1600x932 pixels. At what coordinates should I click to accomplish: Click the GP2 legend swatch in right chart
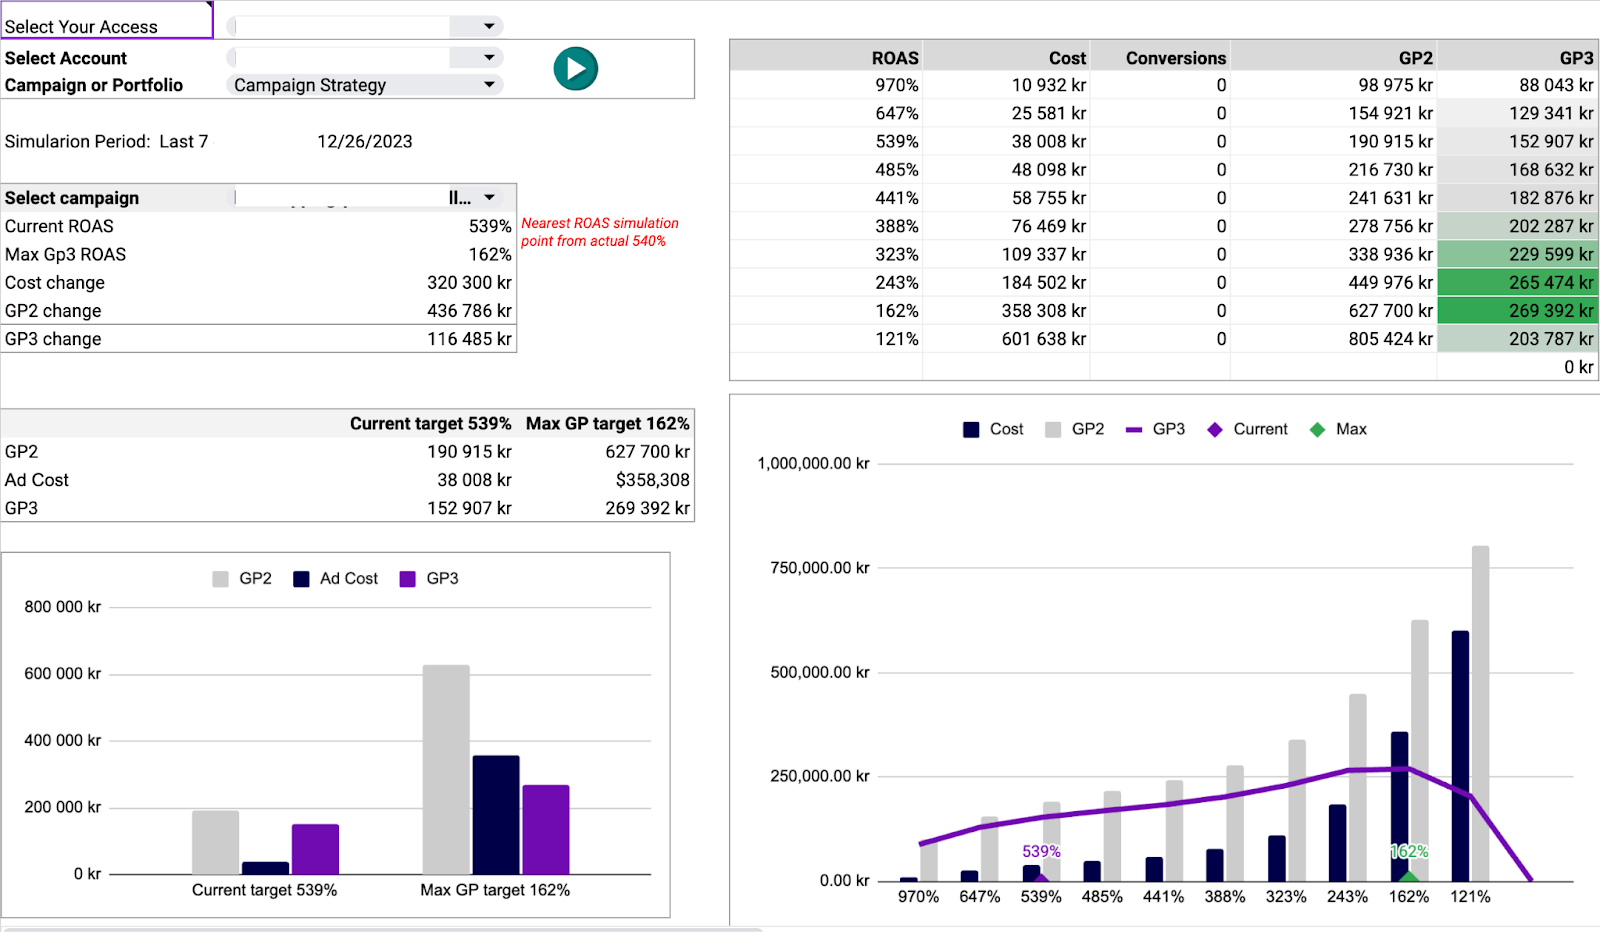[x=1053, y=430]
